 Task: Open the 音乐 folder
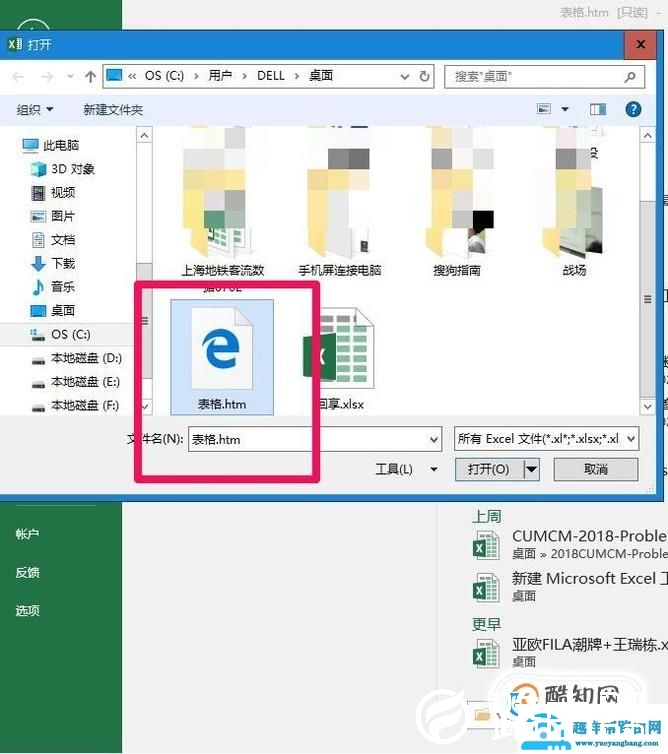click(x=53, y=287)
